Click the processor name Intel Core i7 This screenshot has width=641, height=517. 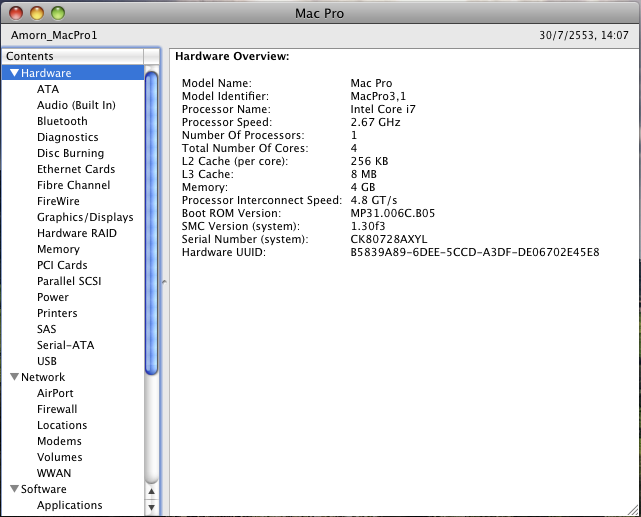pyautogui.click(x=383, y=109)
